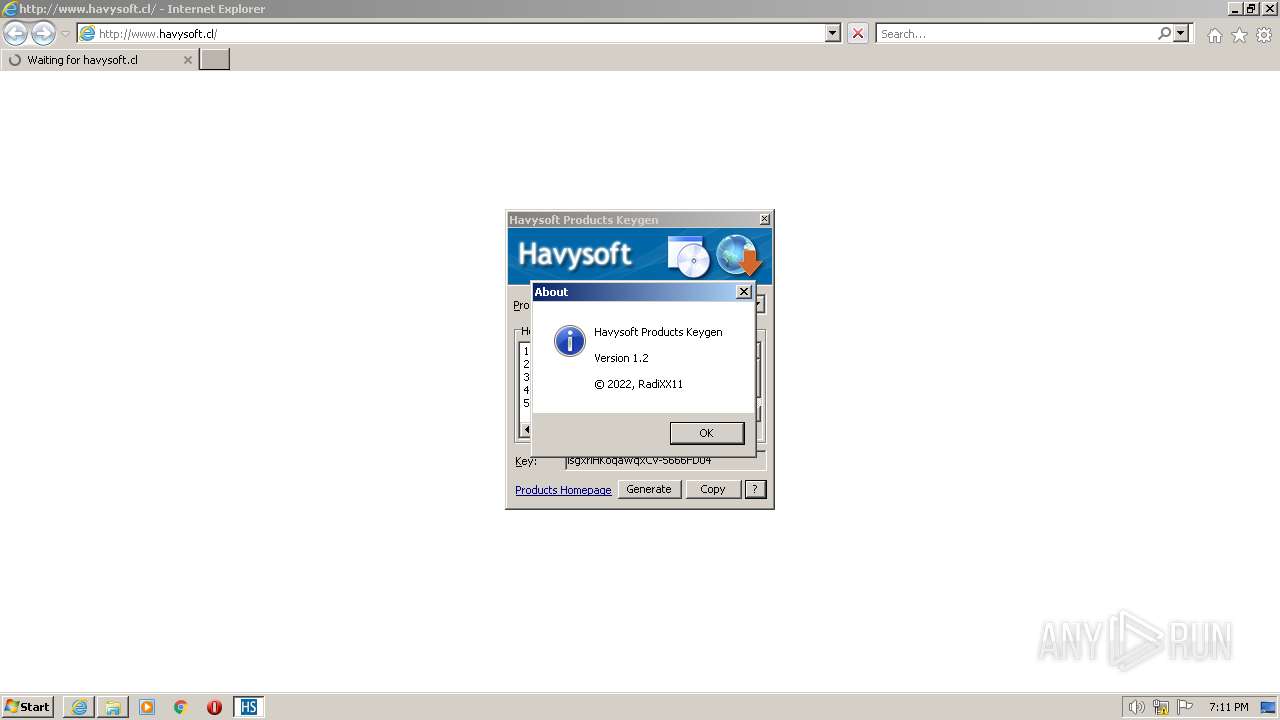Launch Google Chrome from the taskbar
Screen dimensions: 1280x720
(181, 707)
